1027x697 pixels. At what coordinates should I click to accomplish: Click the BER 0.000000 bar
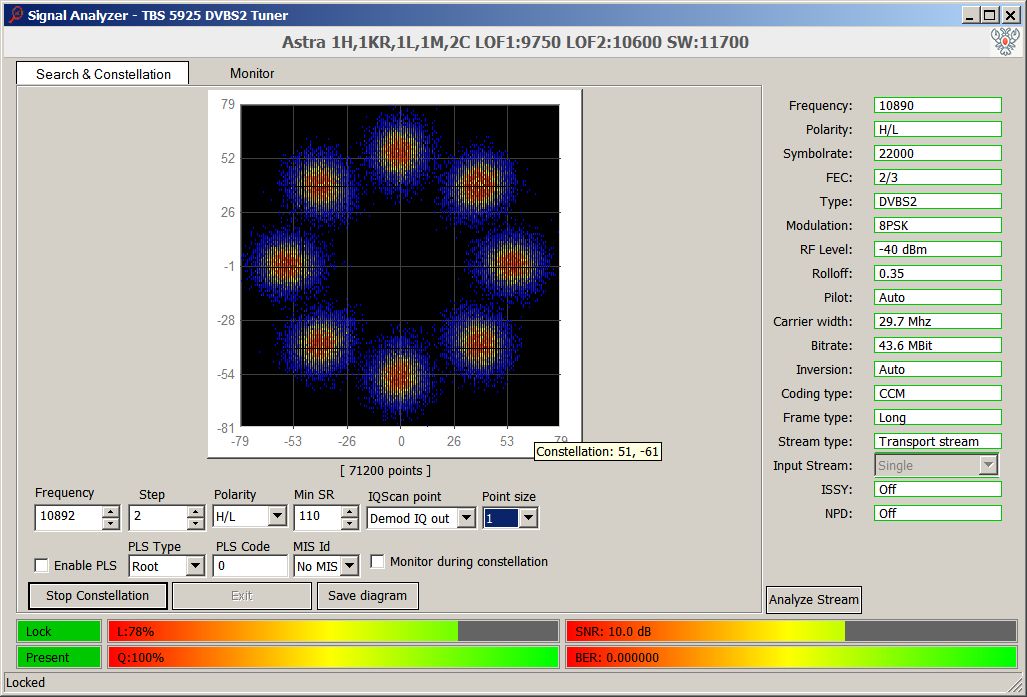pyautogui.click(x=791, y=658)
